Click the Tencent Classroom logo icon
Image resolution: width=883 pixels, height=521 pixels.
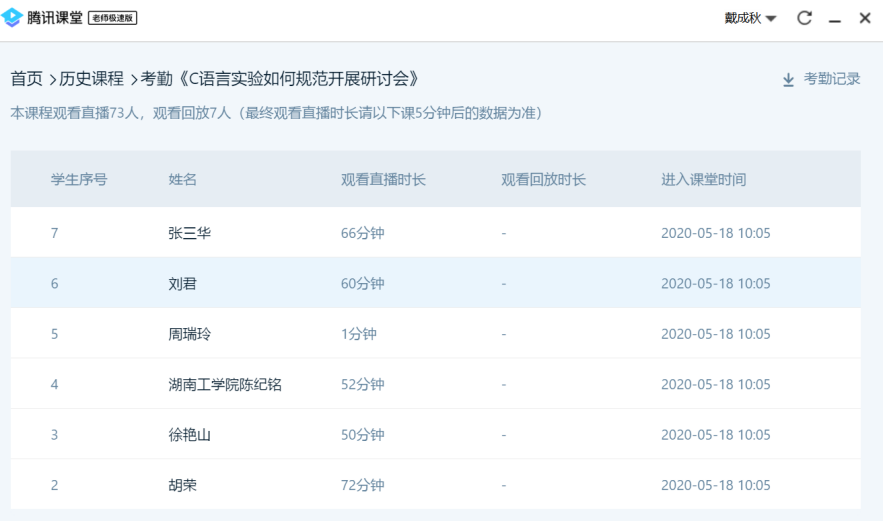(12, 19)
